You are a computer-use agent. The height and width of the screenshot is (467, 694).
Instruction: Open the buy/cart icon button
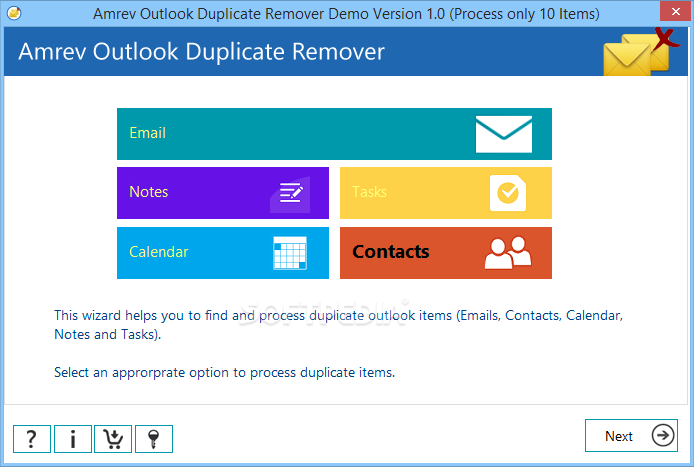(113, 439)
